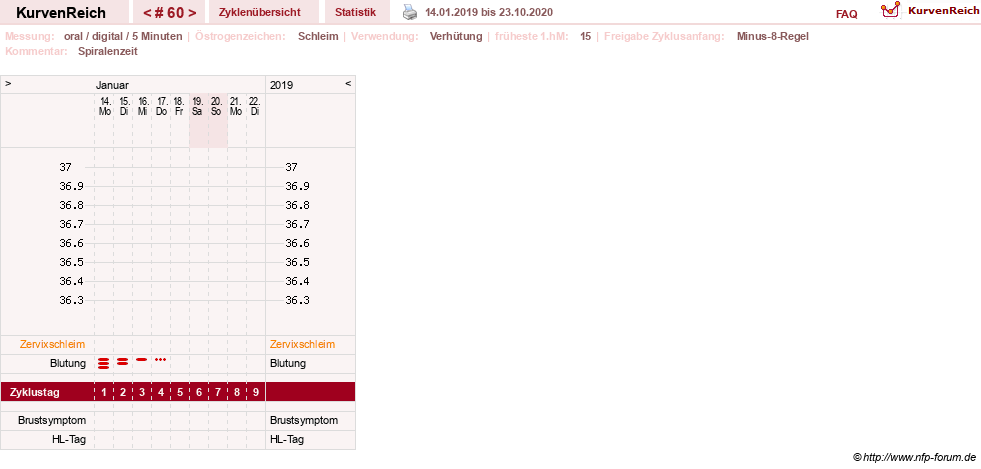Click the '2019' year header
981x469 pixels.
click(282, 85)
